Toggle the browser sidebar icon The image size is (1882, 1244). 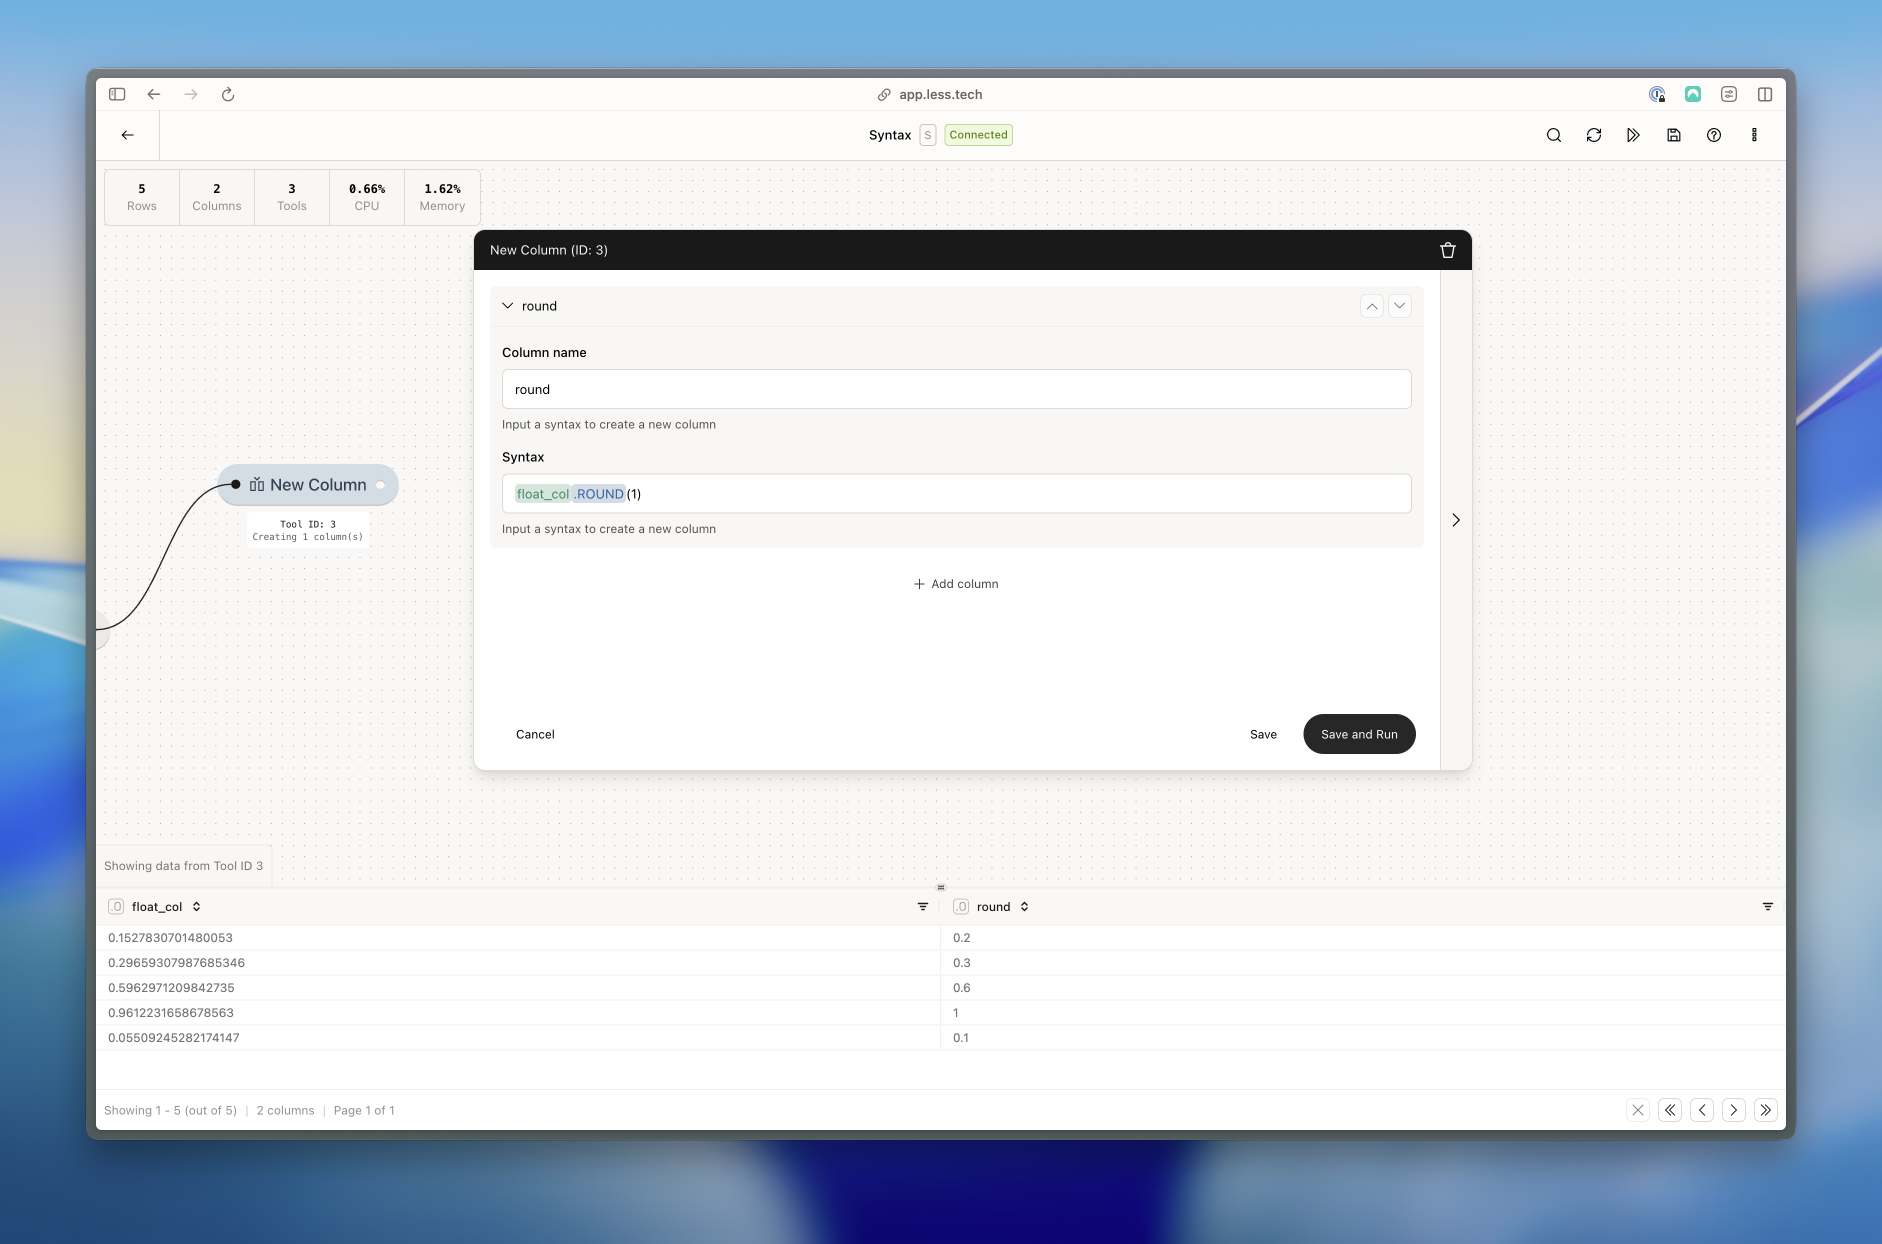(117, 94)
